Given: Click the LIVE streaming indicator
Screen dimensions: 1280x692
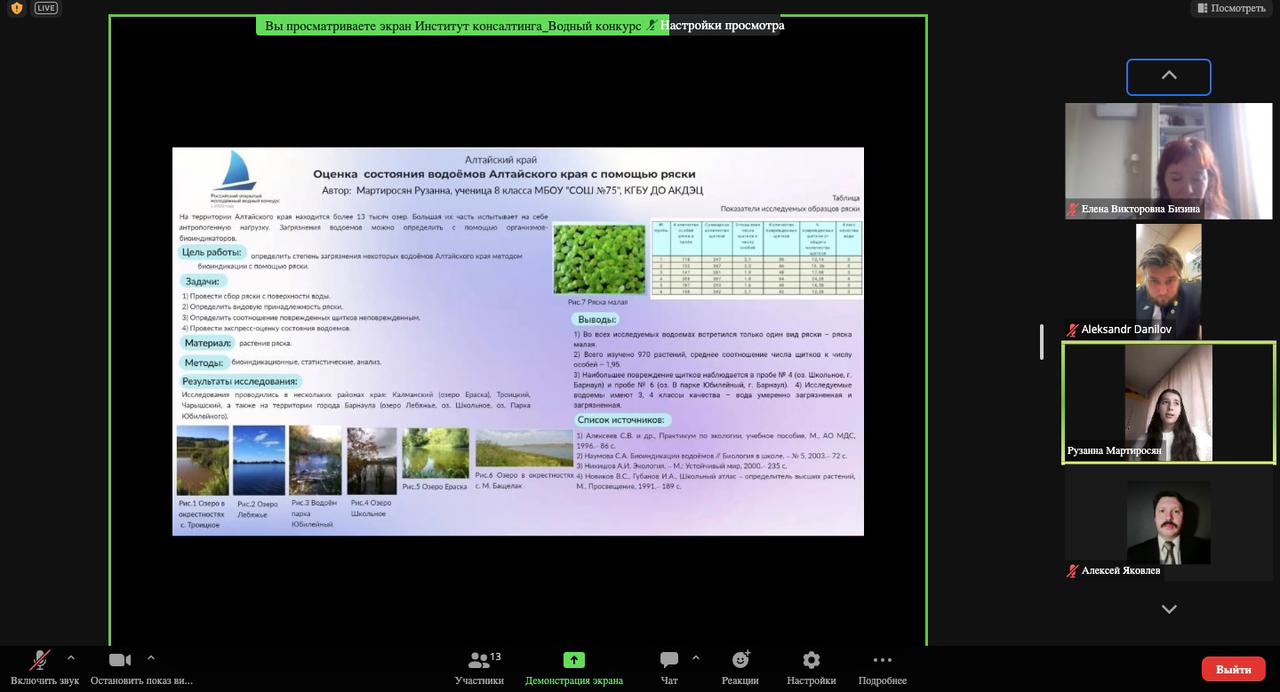Looking at the screenshot, I should pos(46,8).
